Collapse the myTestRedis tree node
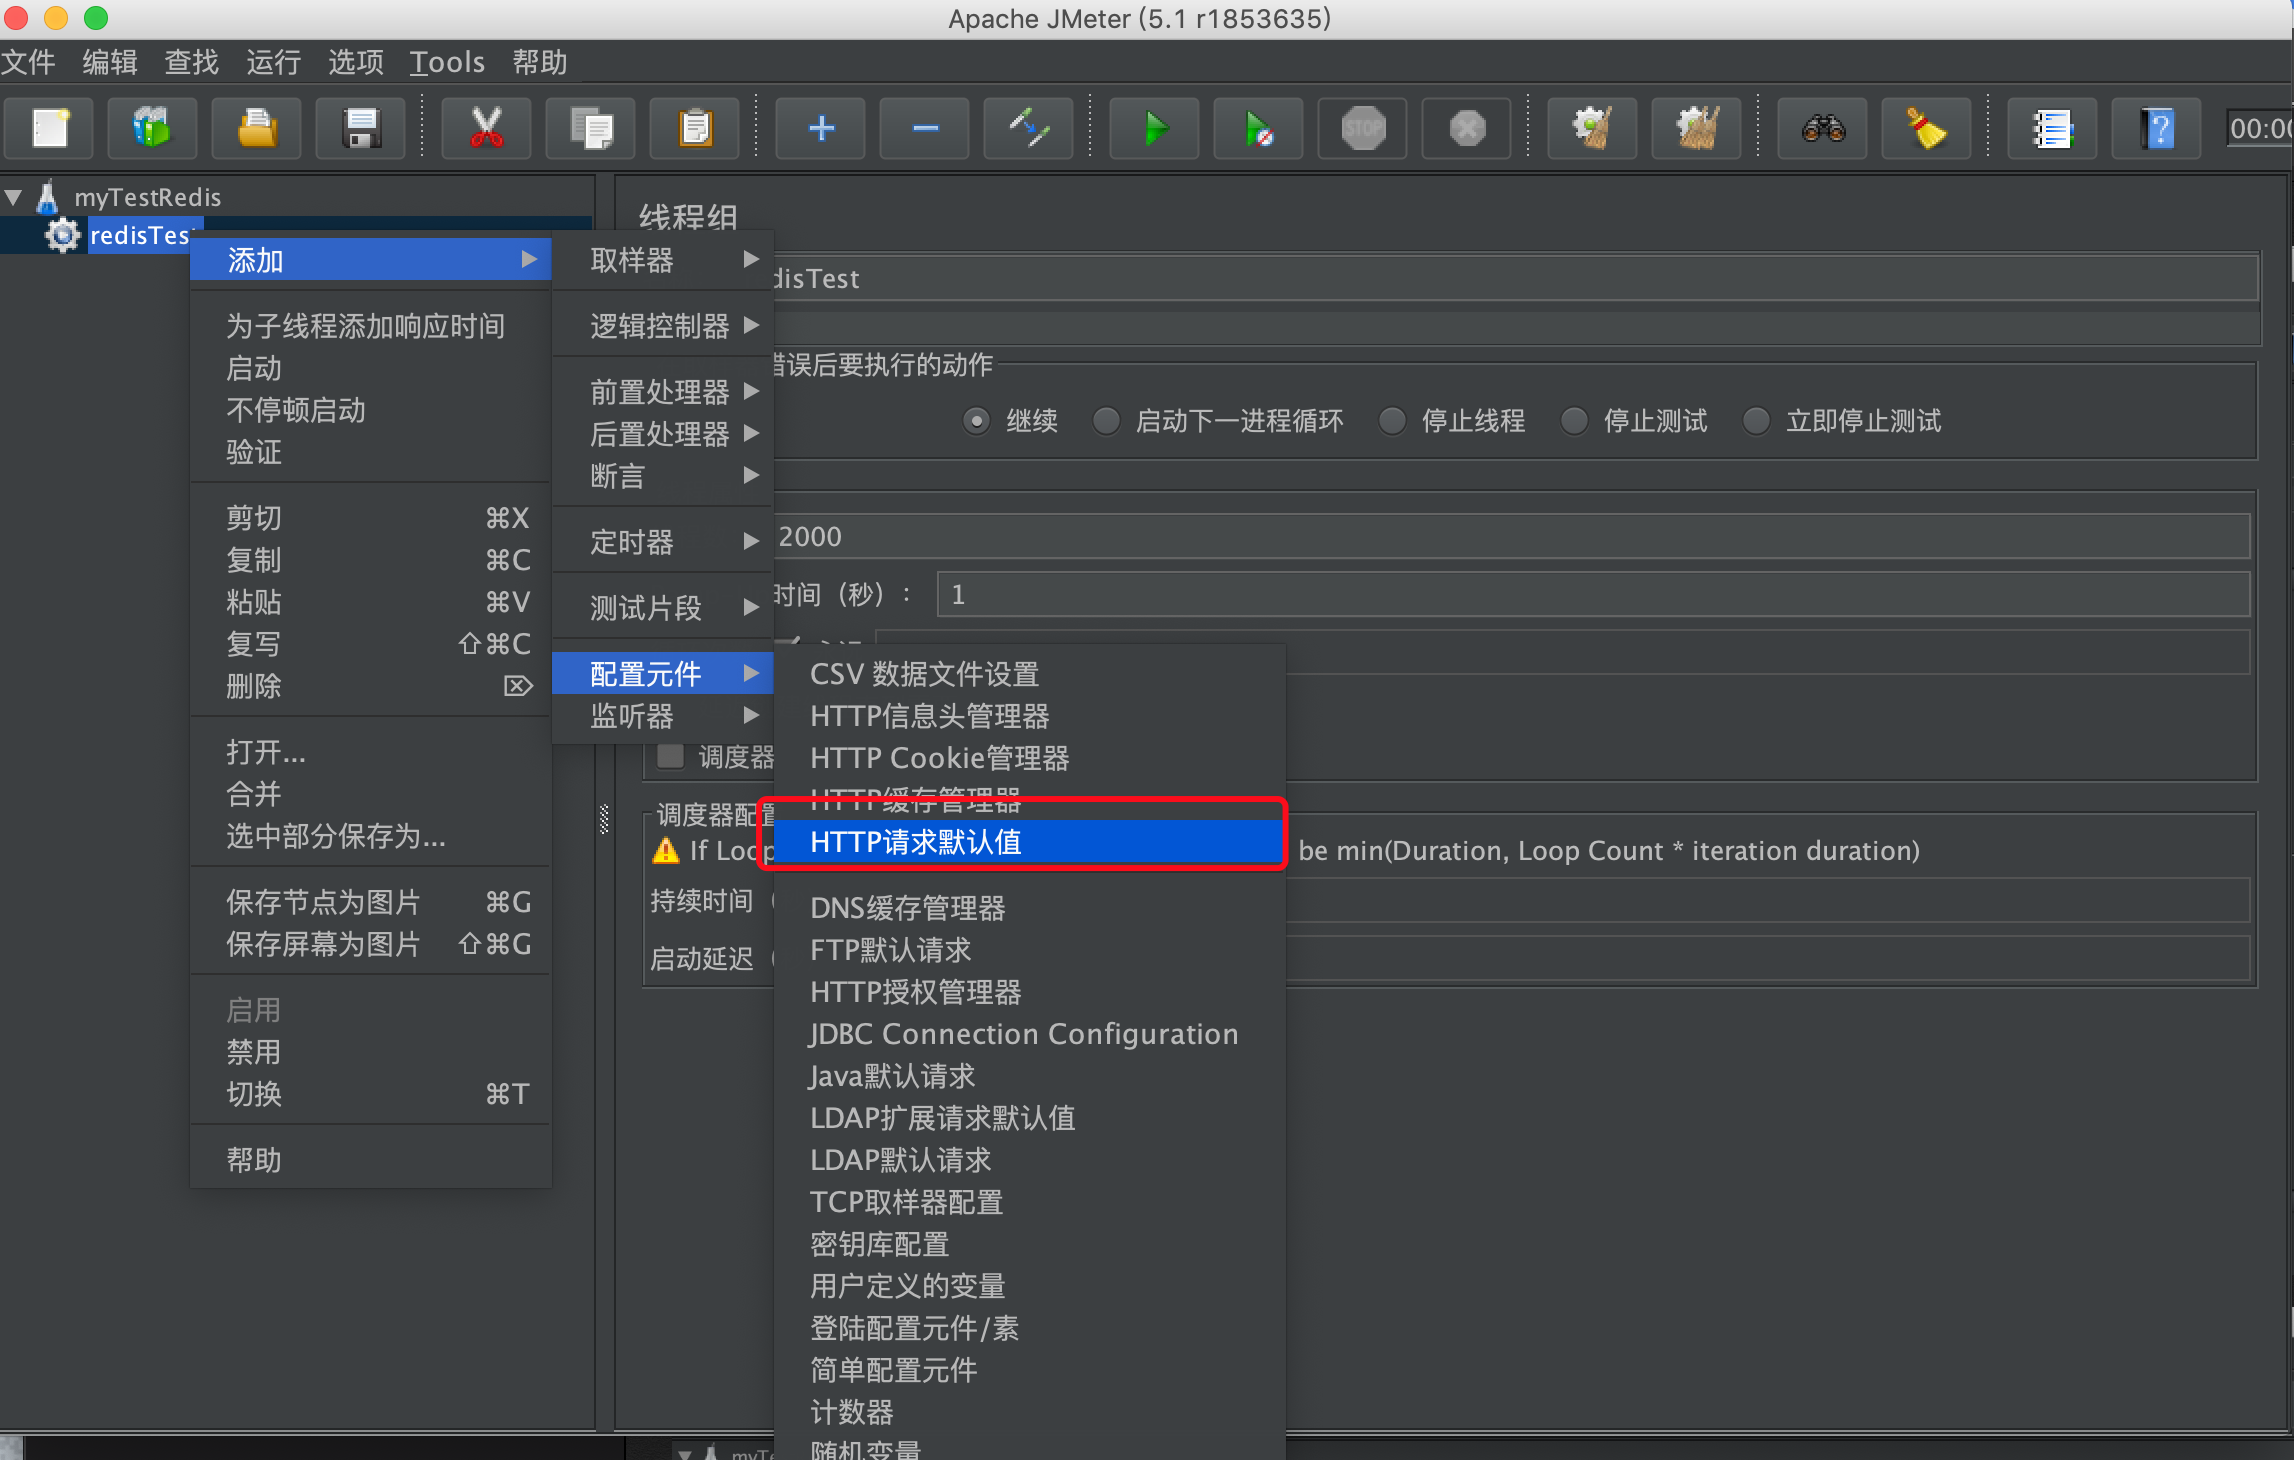2294x1460 pixels. [14, 197]
